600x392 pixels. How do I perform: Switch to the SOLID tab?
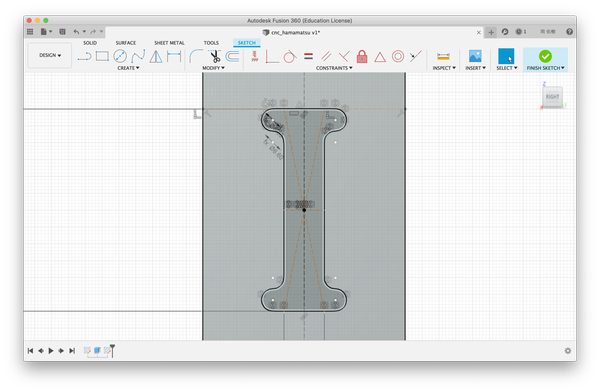click(90, 43)
